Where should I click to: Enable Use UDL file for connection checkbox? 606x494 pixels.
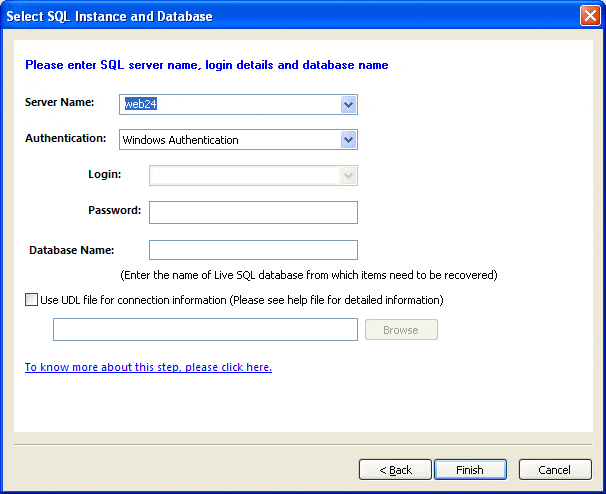coord(31,300)
